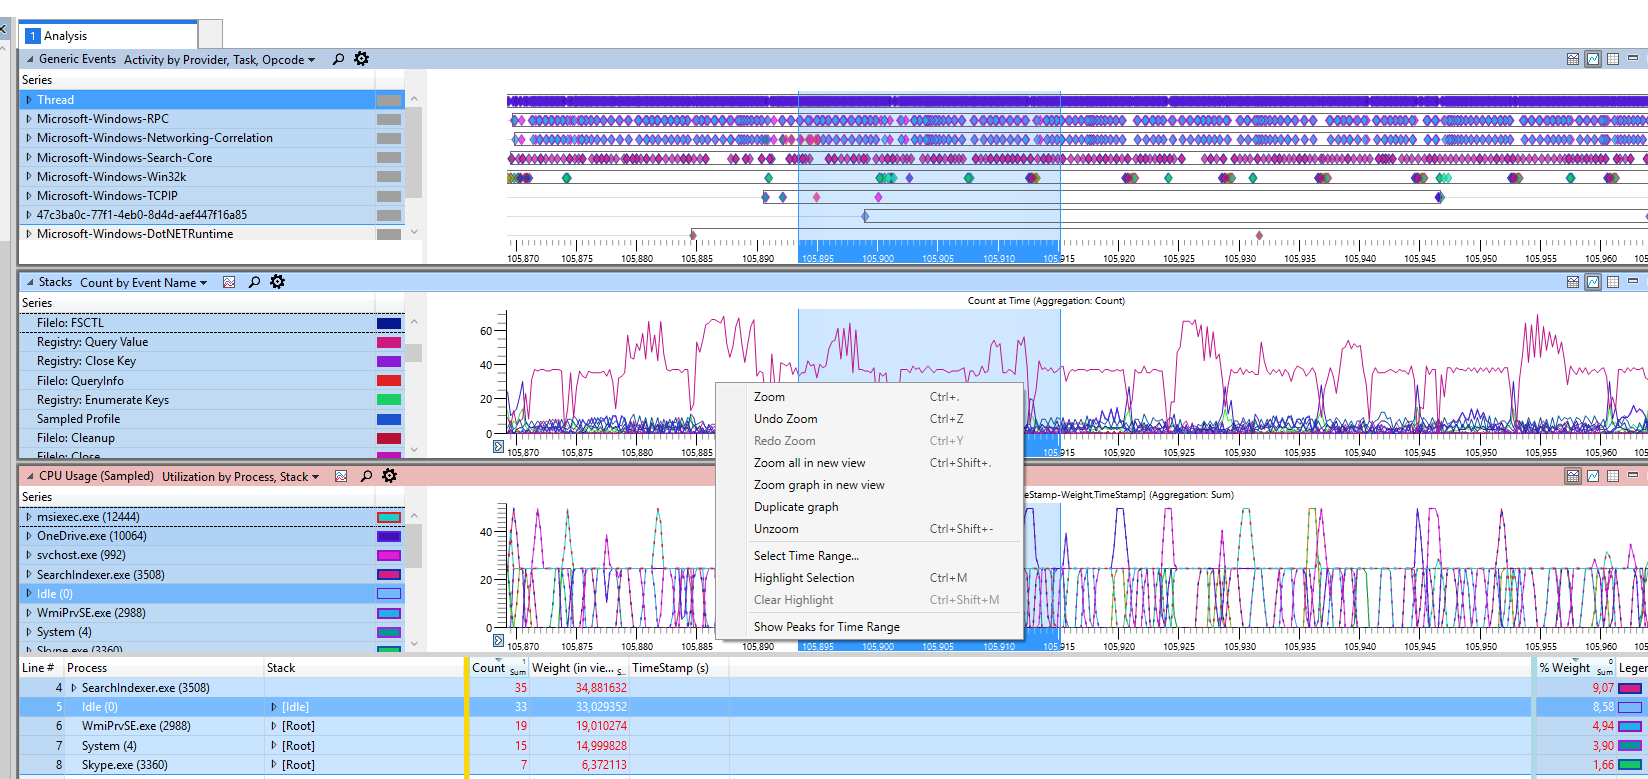Choose Unzoom from context menu

[x=870, y=529]
